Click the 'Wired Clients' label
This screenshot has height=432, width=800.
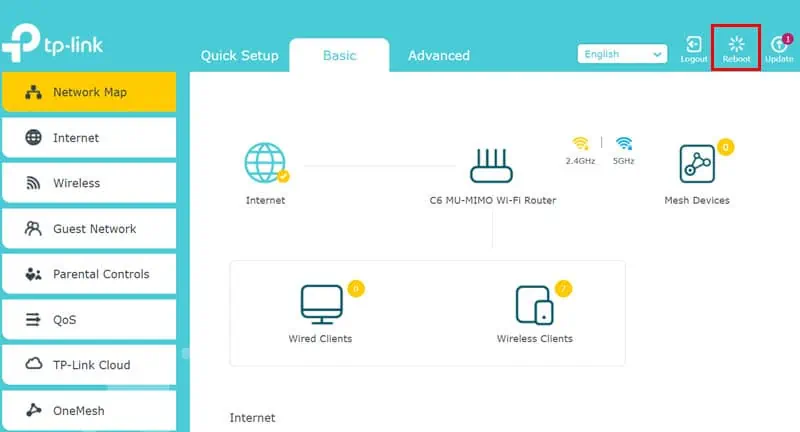320,339
